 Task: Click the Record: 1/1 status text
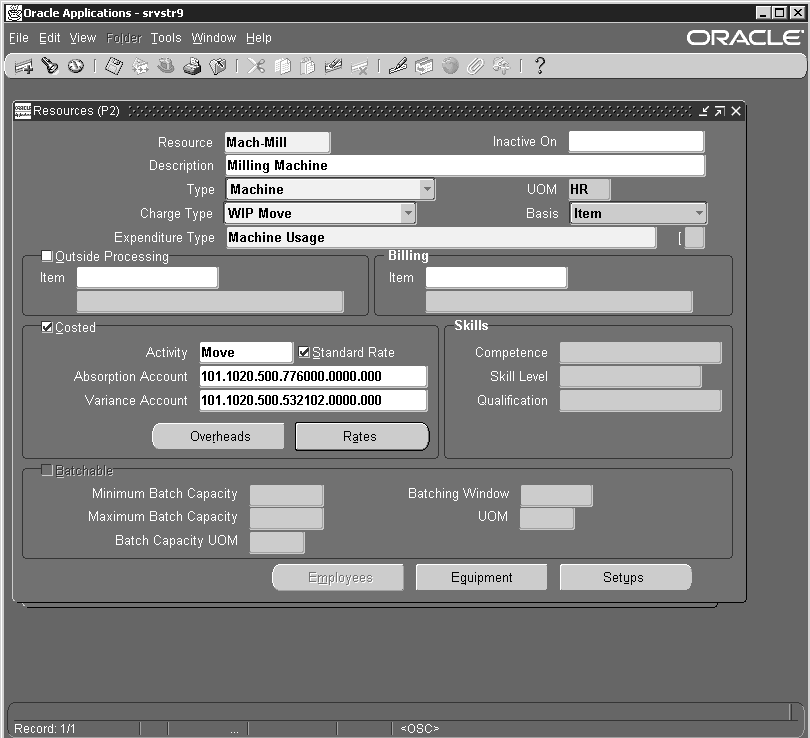click(x=44, y=728)
